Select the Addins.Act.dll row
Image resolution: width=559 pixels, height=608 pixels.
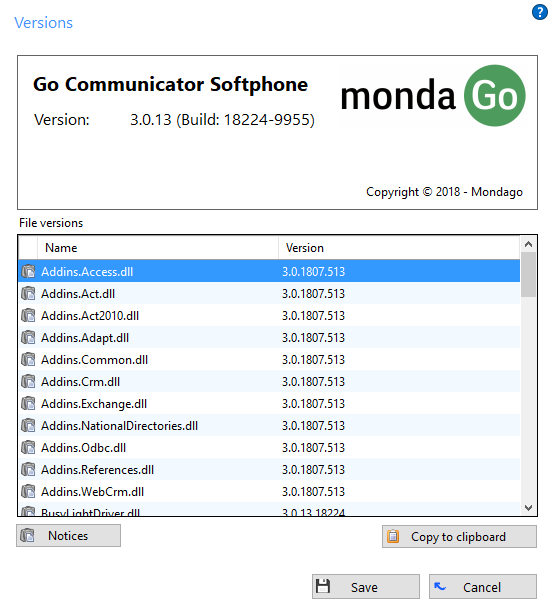(x=269, y=294)
